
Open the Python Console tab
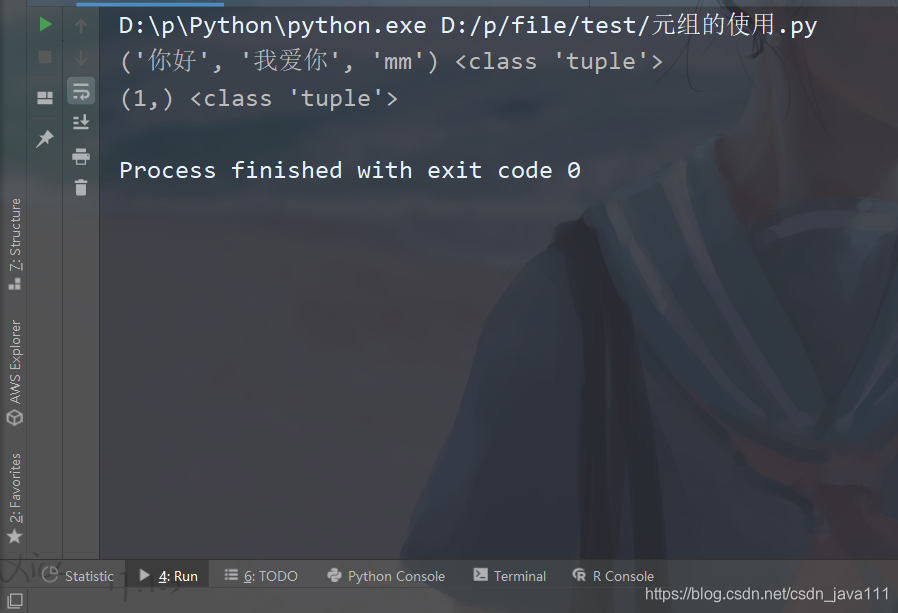pos(386,576)
